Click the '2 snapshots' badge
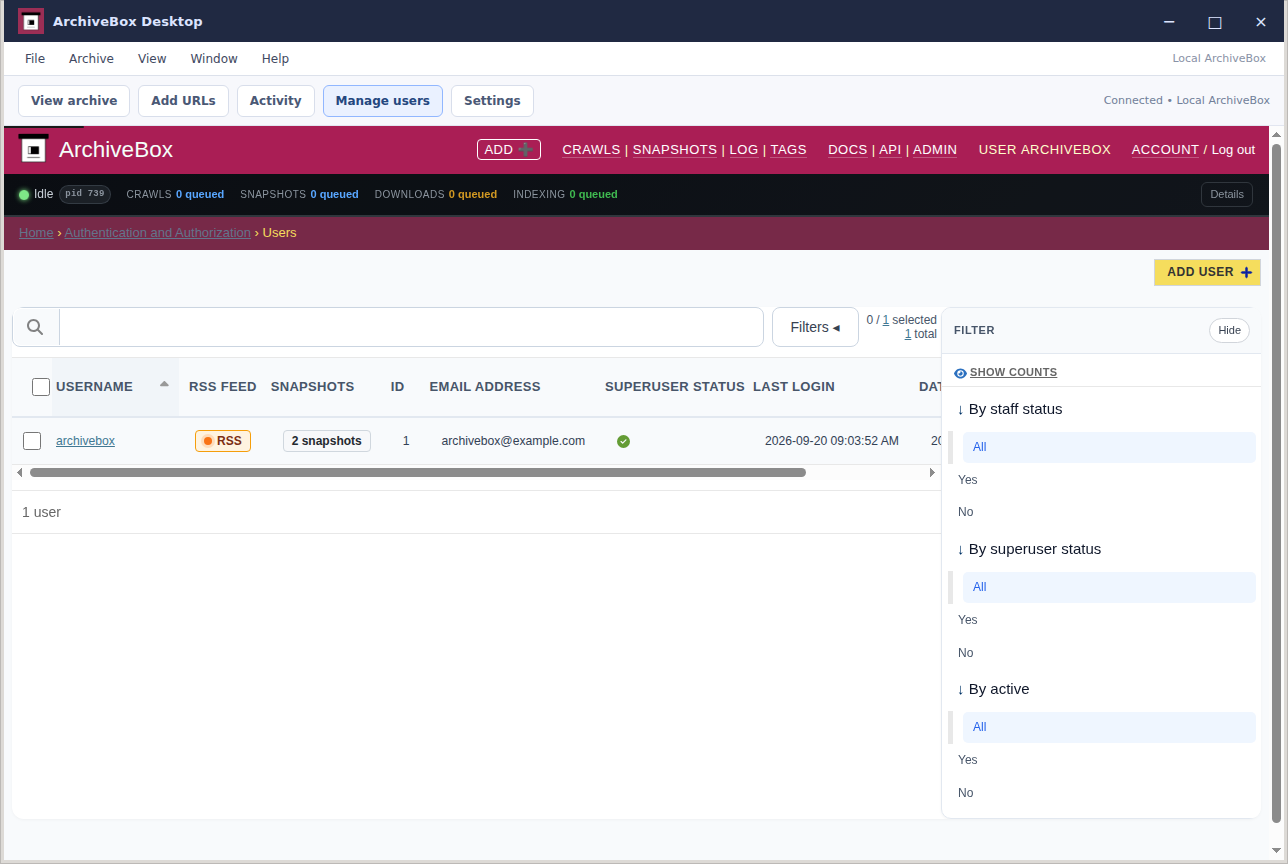This screenshot has width=1288, height=864. click(x=327, y=441)
